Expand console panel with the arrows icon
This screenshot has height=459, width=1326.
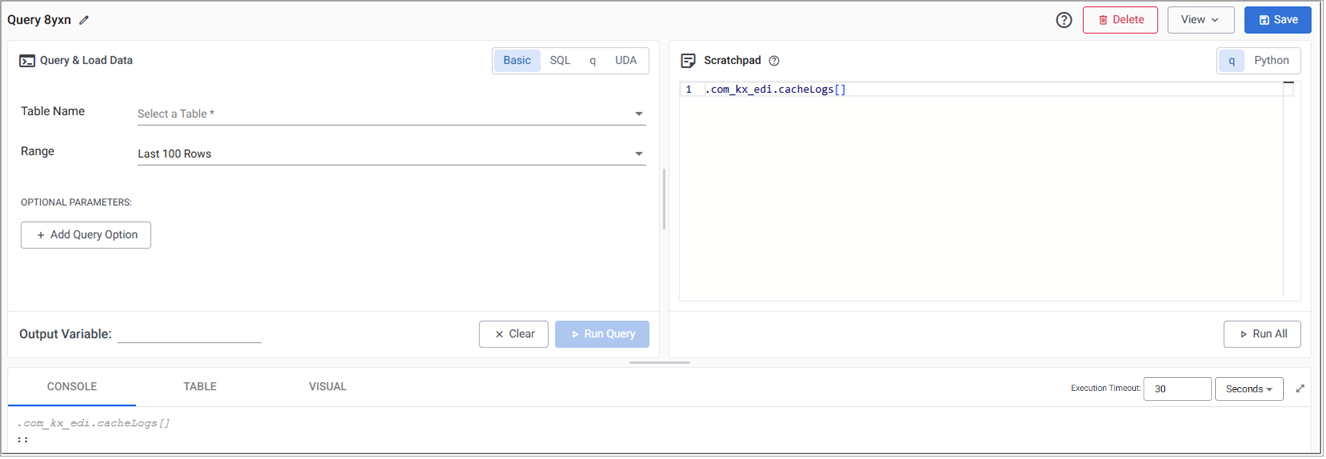[1300, 389]
